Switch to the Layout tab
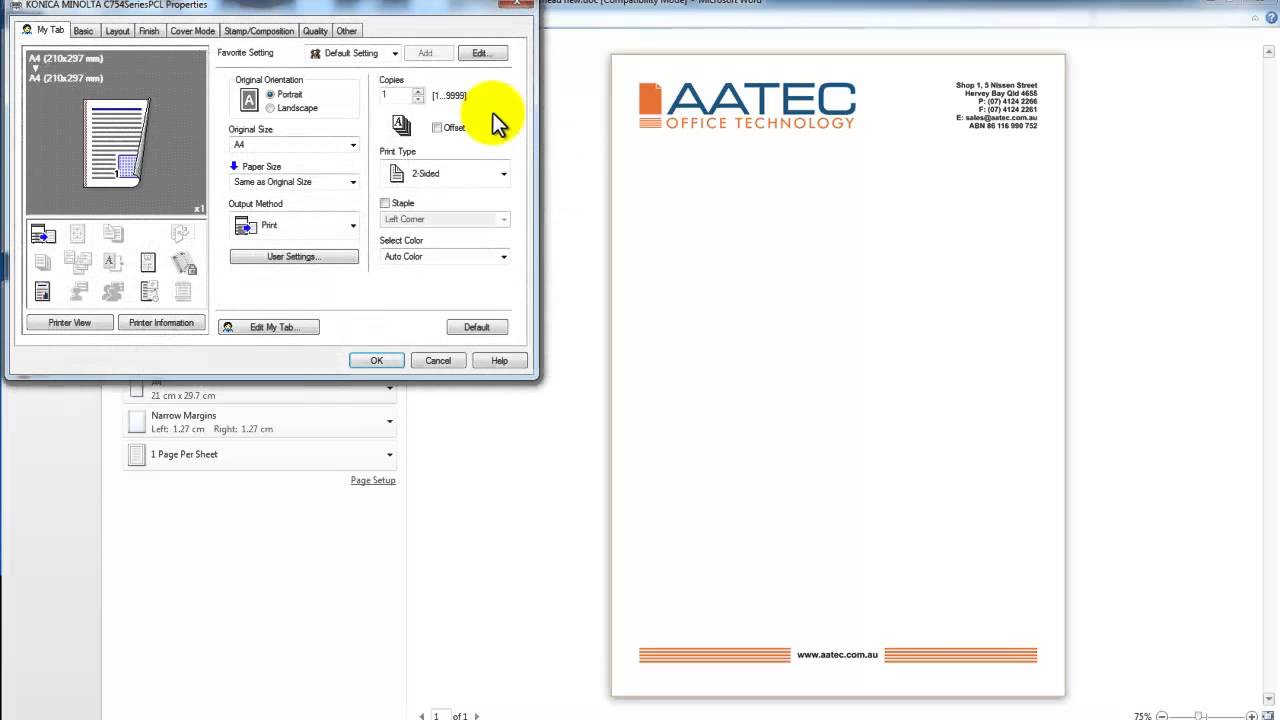This screenshot has width=1280, height=720. click(x=117, y=31)
